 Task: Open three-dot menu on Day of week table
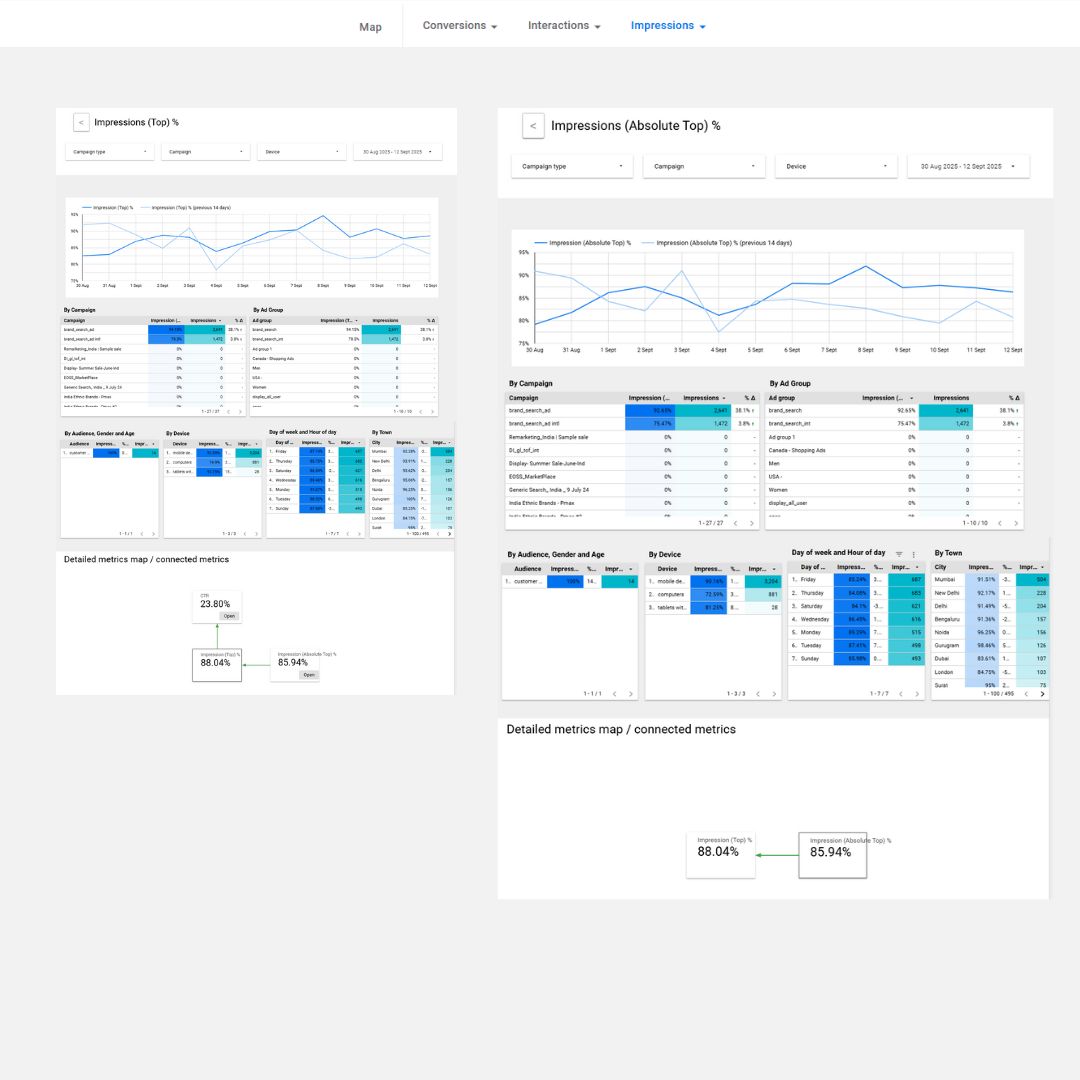point(913,554)
